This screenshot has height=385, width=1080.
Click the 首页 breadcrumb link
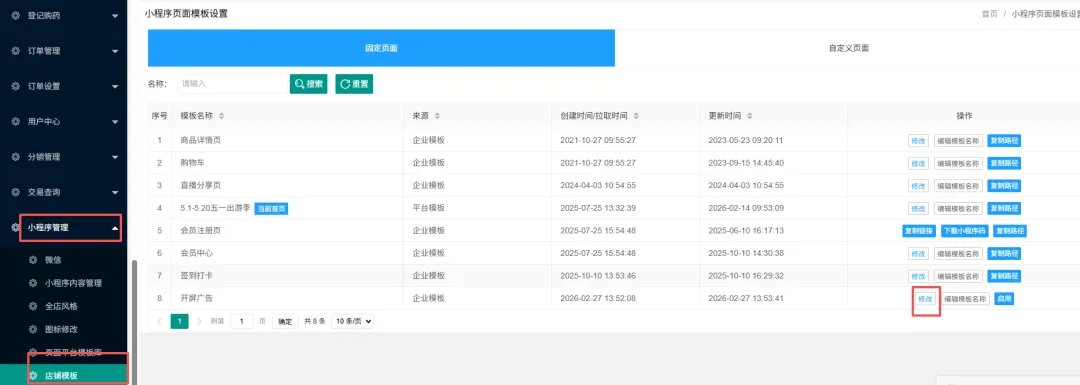click(x=989, y=14)
